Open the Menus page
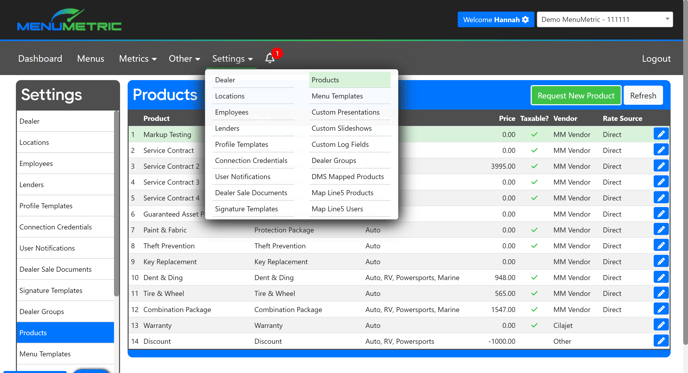This screenshot has width=688, height=373. [x=90, y=58]
